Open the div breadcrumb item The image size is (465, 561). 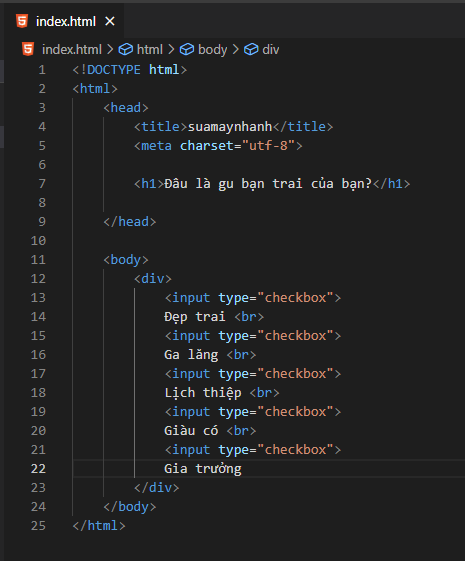click(271, 49)
